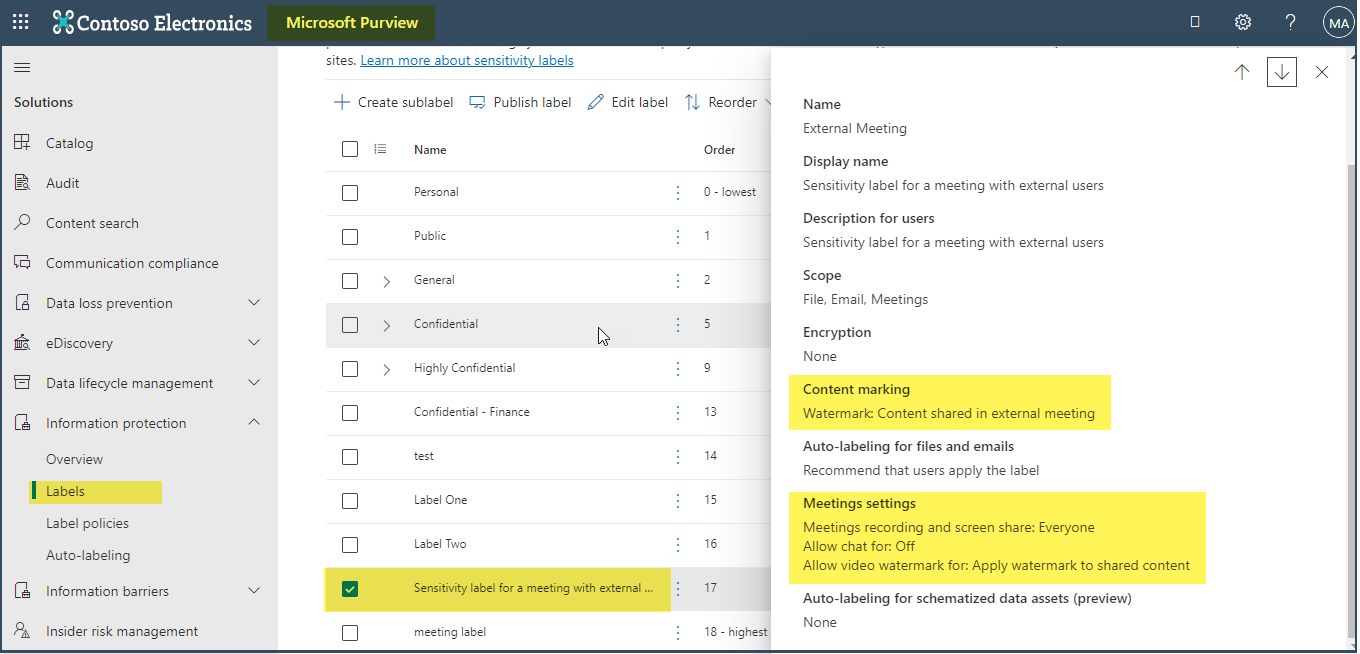Open Learn more about sensitivity labels link

tap(467, 60)
